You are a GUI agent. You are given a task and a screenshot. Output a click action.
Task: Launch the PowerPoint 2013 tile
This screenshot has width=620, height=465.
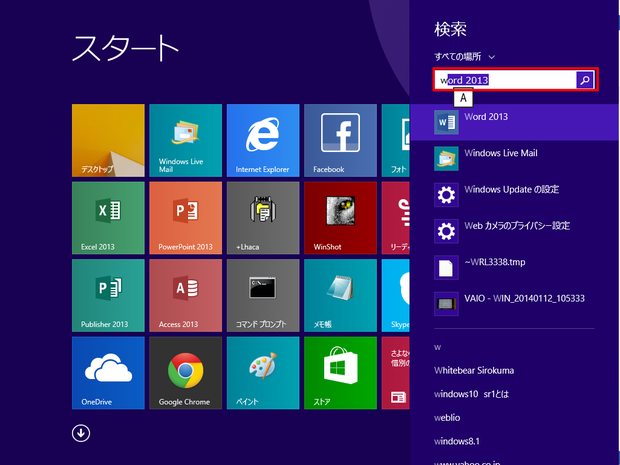(x=185, y=218)
